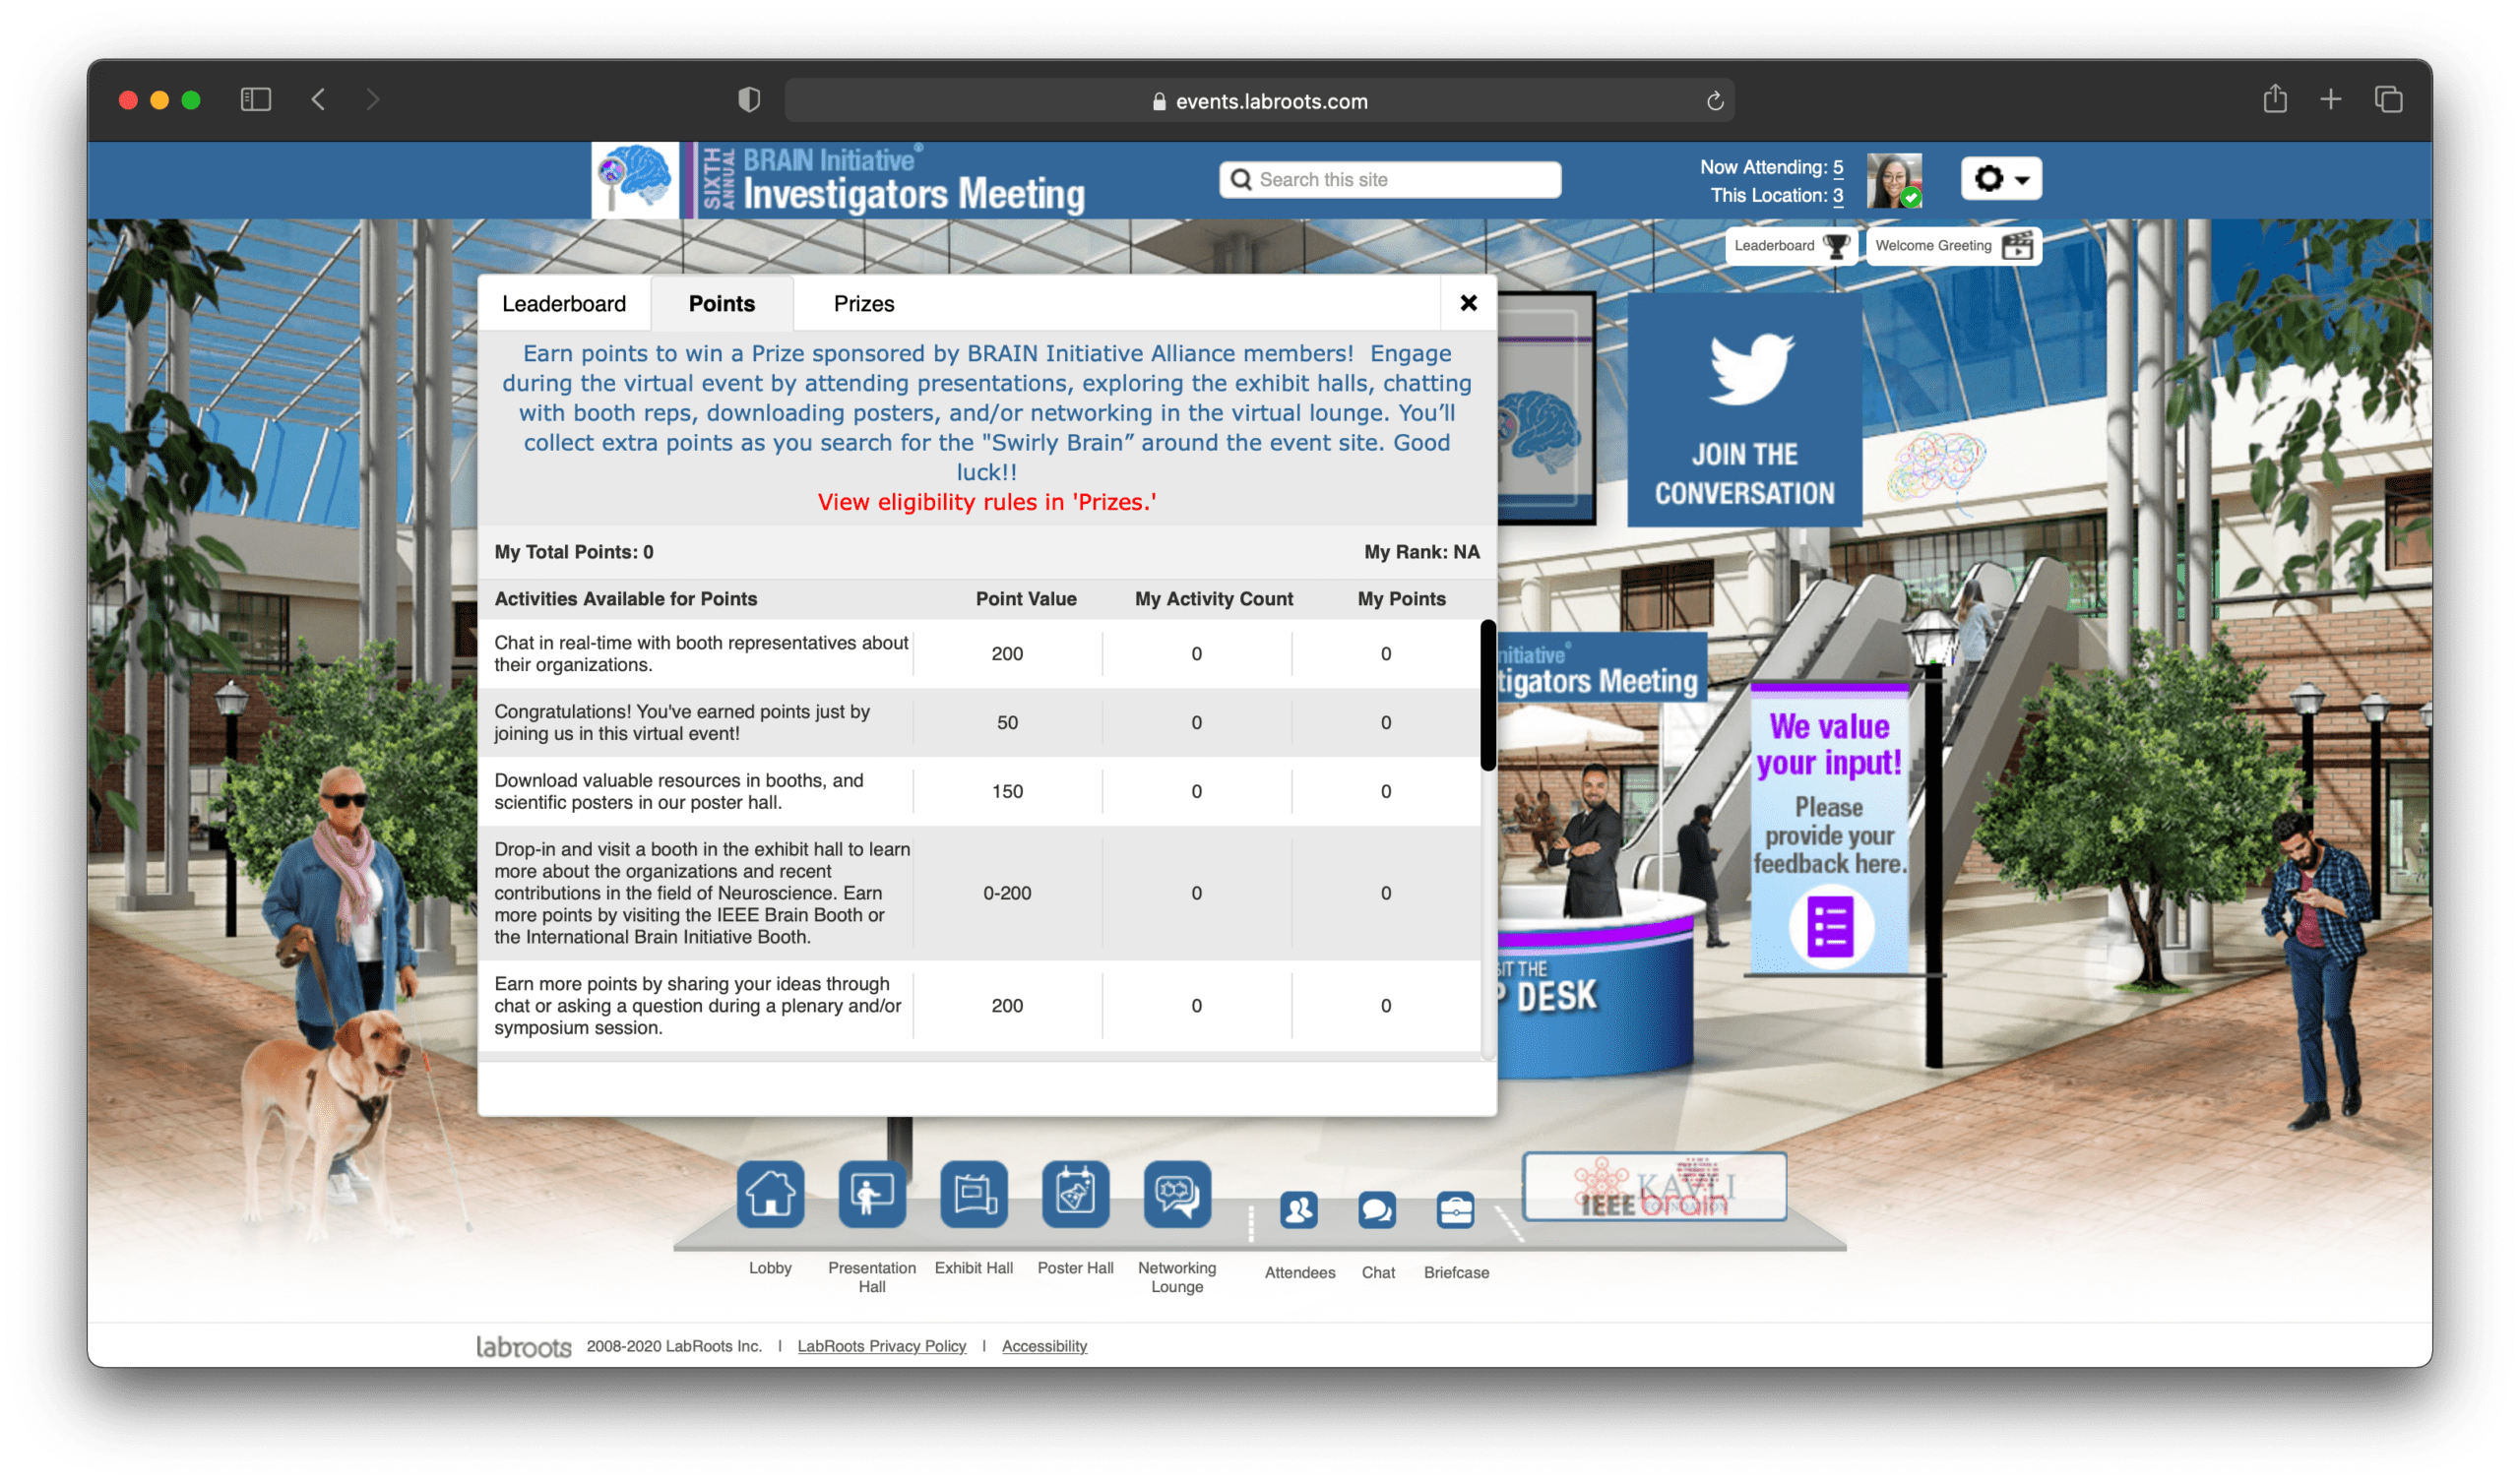Switch to the Leaderboard tab
Viewport: 2520px width, 1483px height.
[564, 304]
